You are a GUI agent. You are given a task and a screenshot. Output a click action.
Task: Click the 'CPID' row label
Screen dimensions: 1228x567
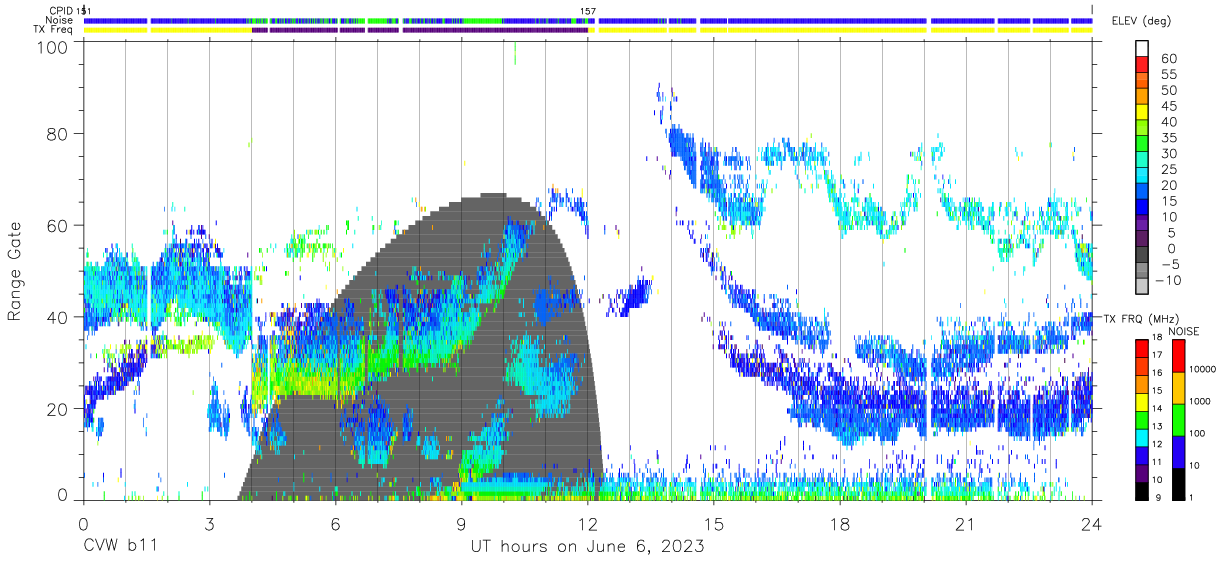(x=60, y=11)
